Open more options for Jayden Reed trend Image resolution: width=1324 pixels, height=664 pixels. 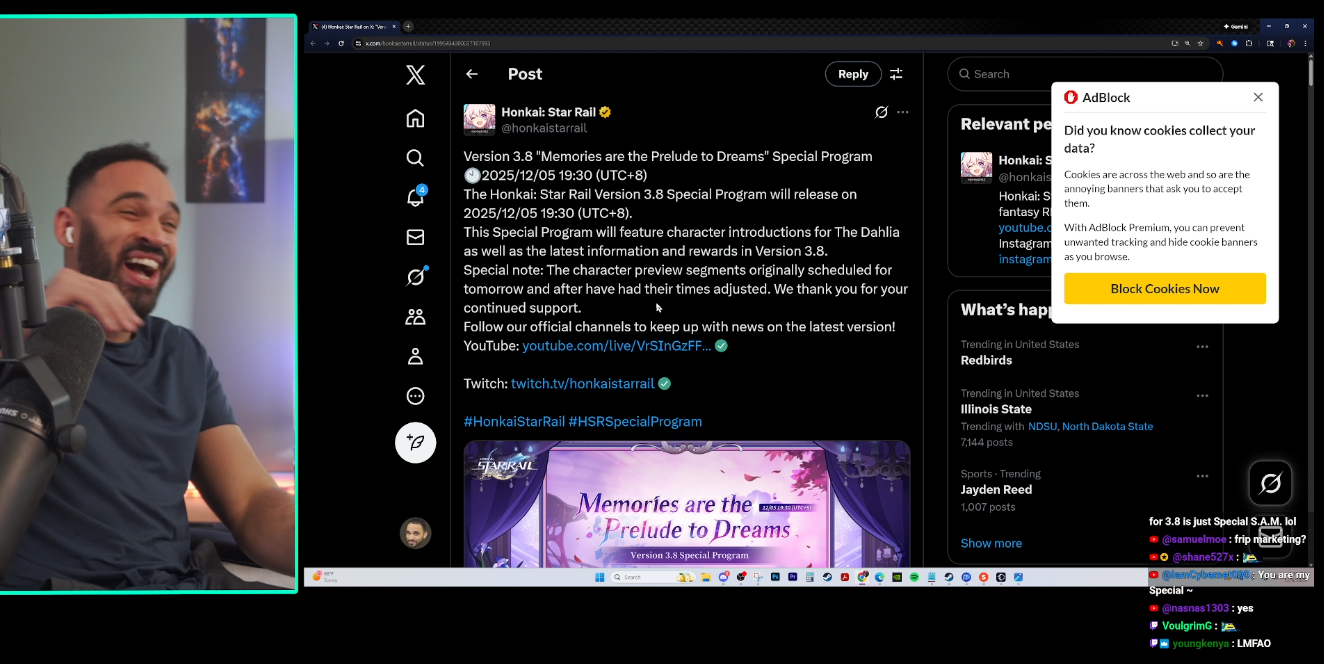pyautogui.click(x=1202, y=476)
